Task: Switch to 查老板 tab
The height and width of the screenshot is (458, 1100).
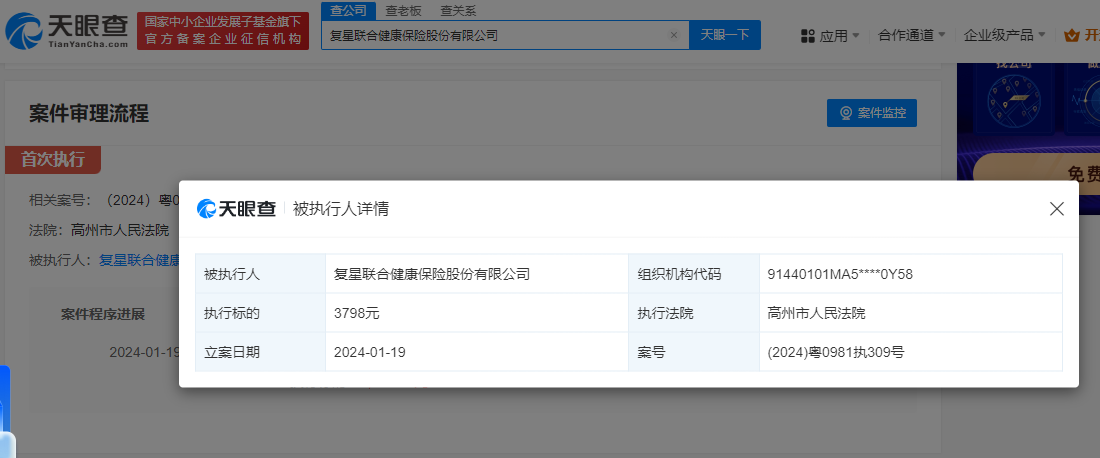Action: pos(404,11)
